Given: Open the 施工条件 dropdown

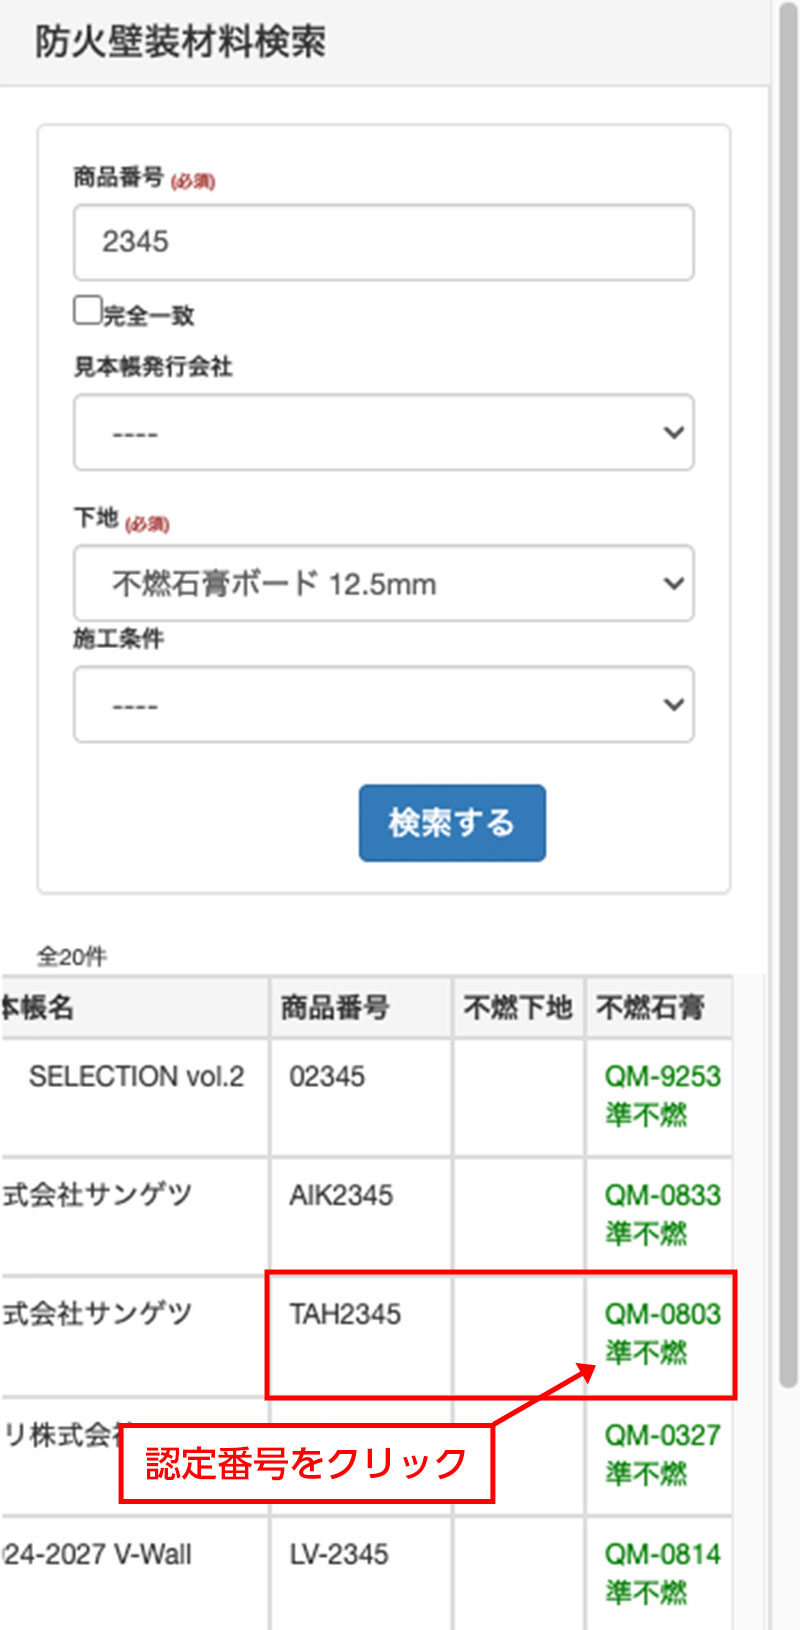Looking at the screenshot, I should pyautogui.click(x=383, y=705).
